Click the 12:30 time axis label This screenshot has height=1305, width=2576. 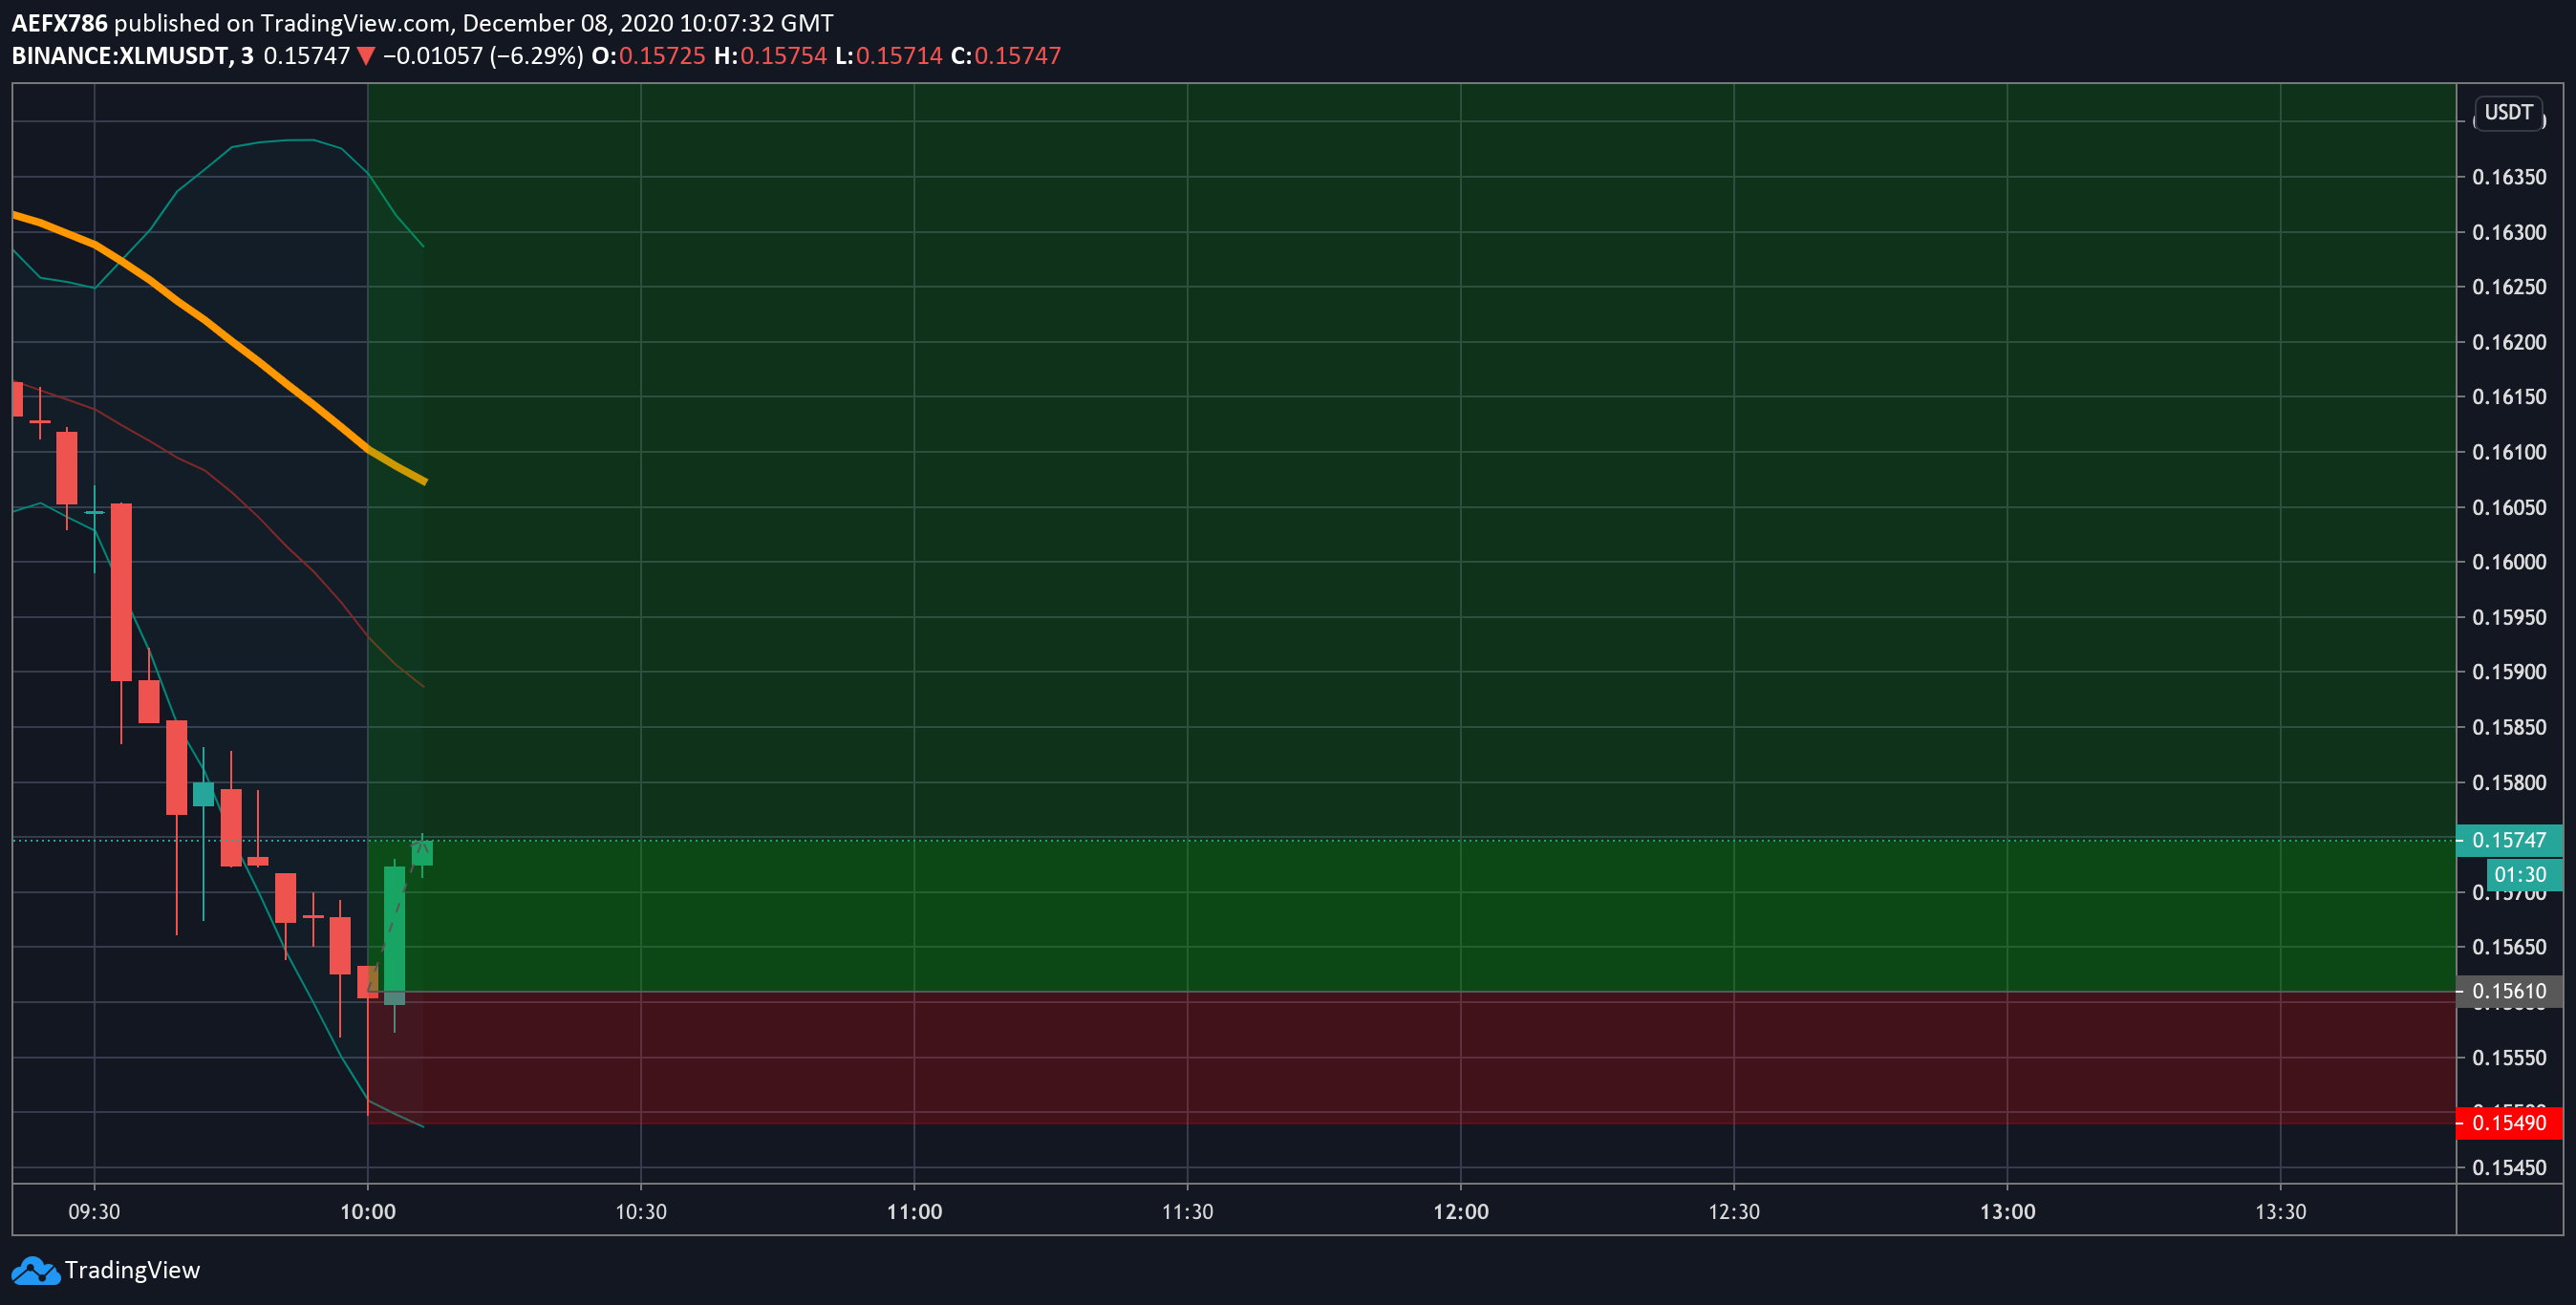pyautogui.click(x=1734, y=1212)
